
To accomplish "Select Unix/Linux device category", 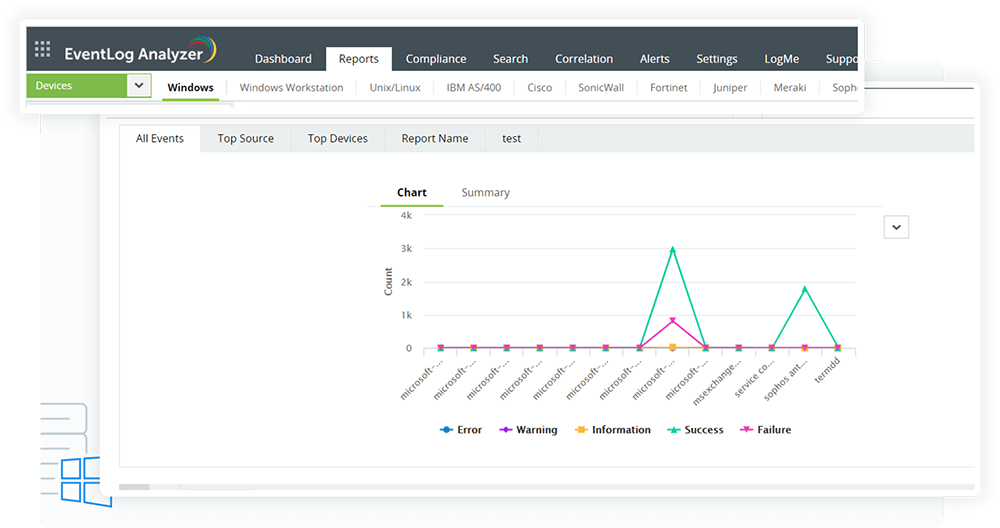I will point(395,88).
